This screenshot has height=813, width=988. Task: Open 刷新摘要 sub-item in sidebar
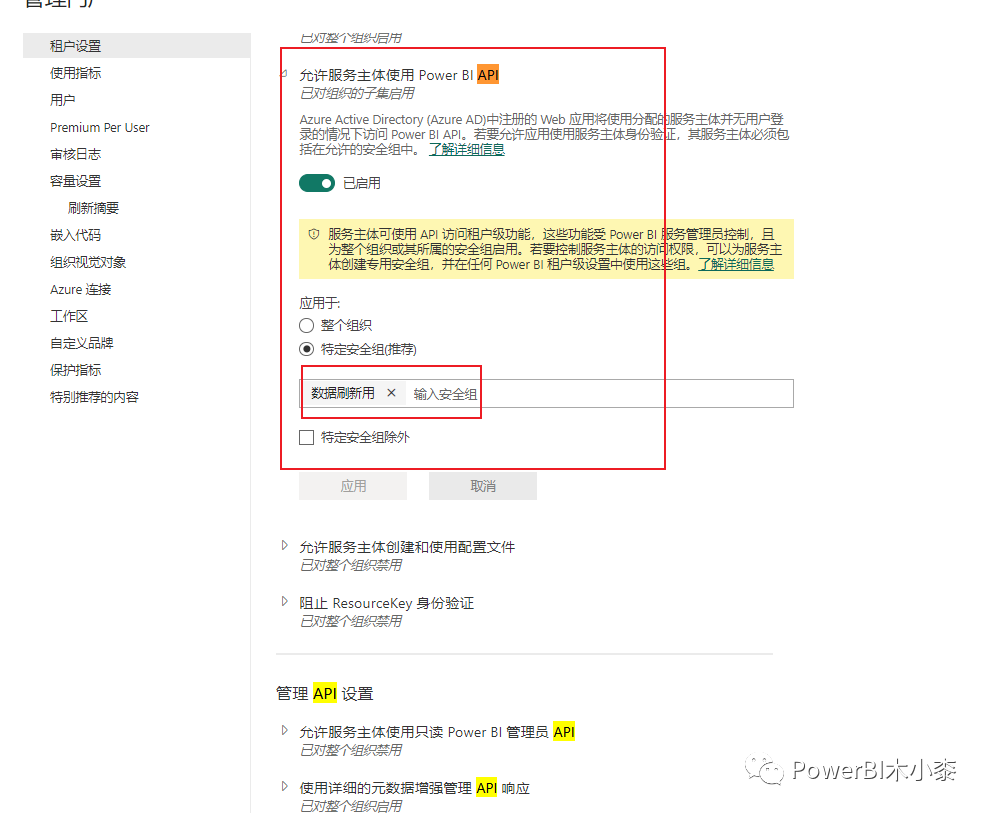click(x=93, y=209)
